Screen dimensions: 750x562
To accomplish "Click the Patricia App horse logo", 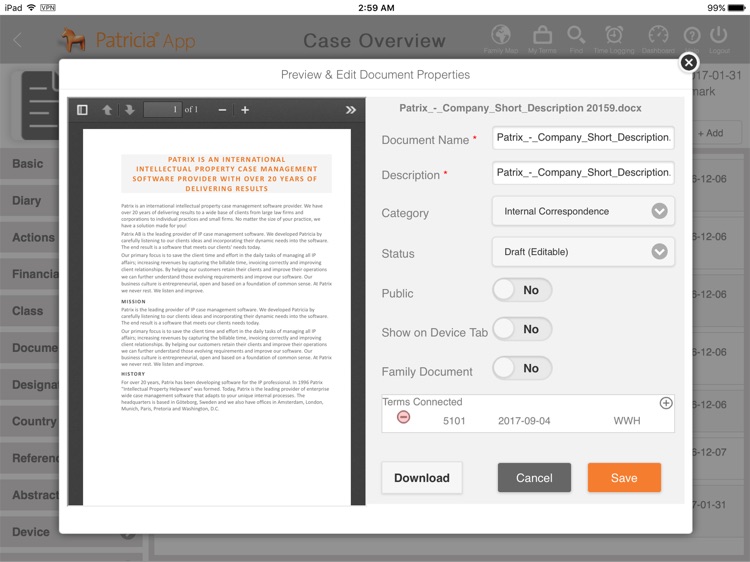I will click(73, 40).
